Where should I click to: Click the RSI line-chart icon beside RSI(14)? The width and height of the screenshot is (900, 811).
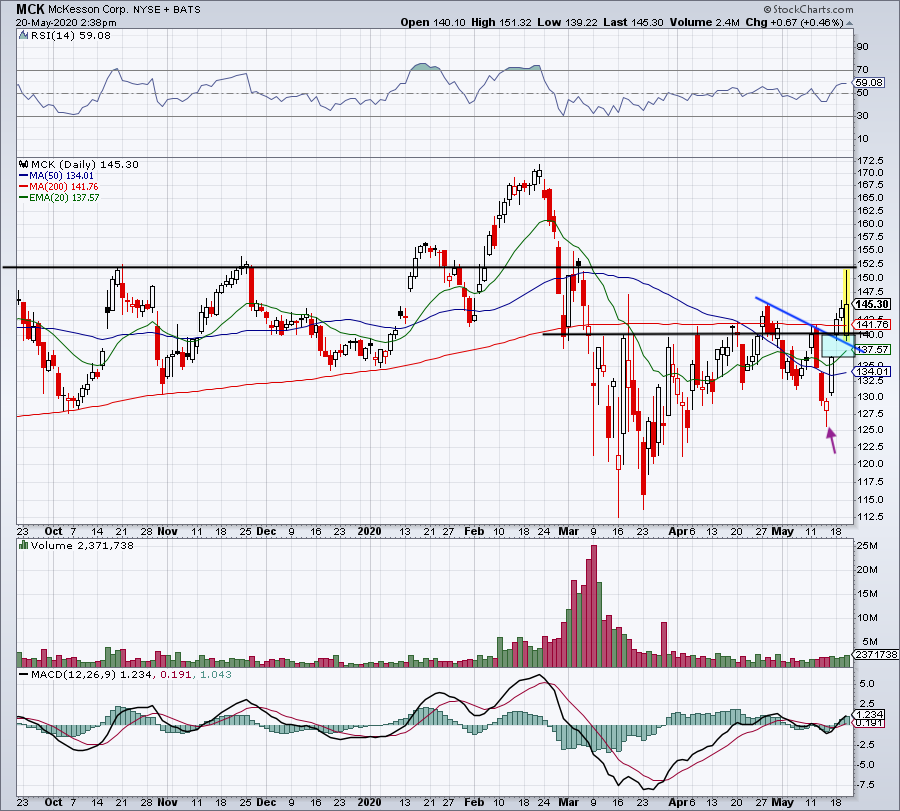24,35
